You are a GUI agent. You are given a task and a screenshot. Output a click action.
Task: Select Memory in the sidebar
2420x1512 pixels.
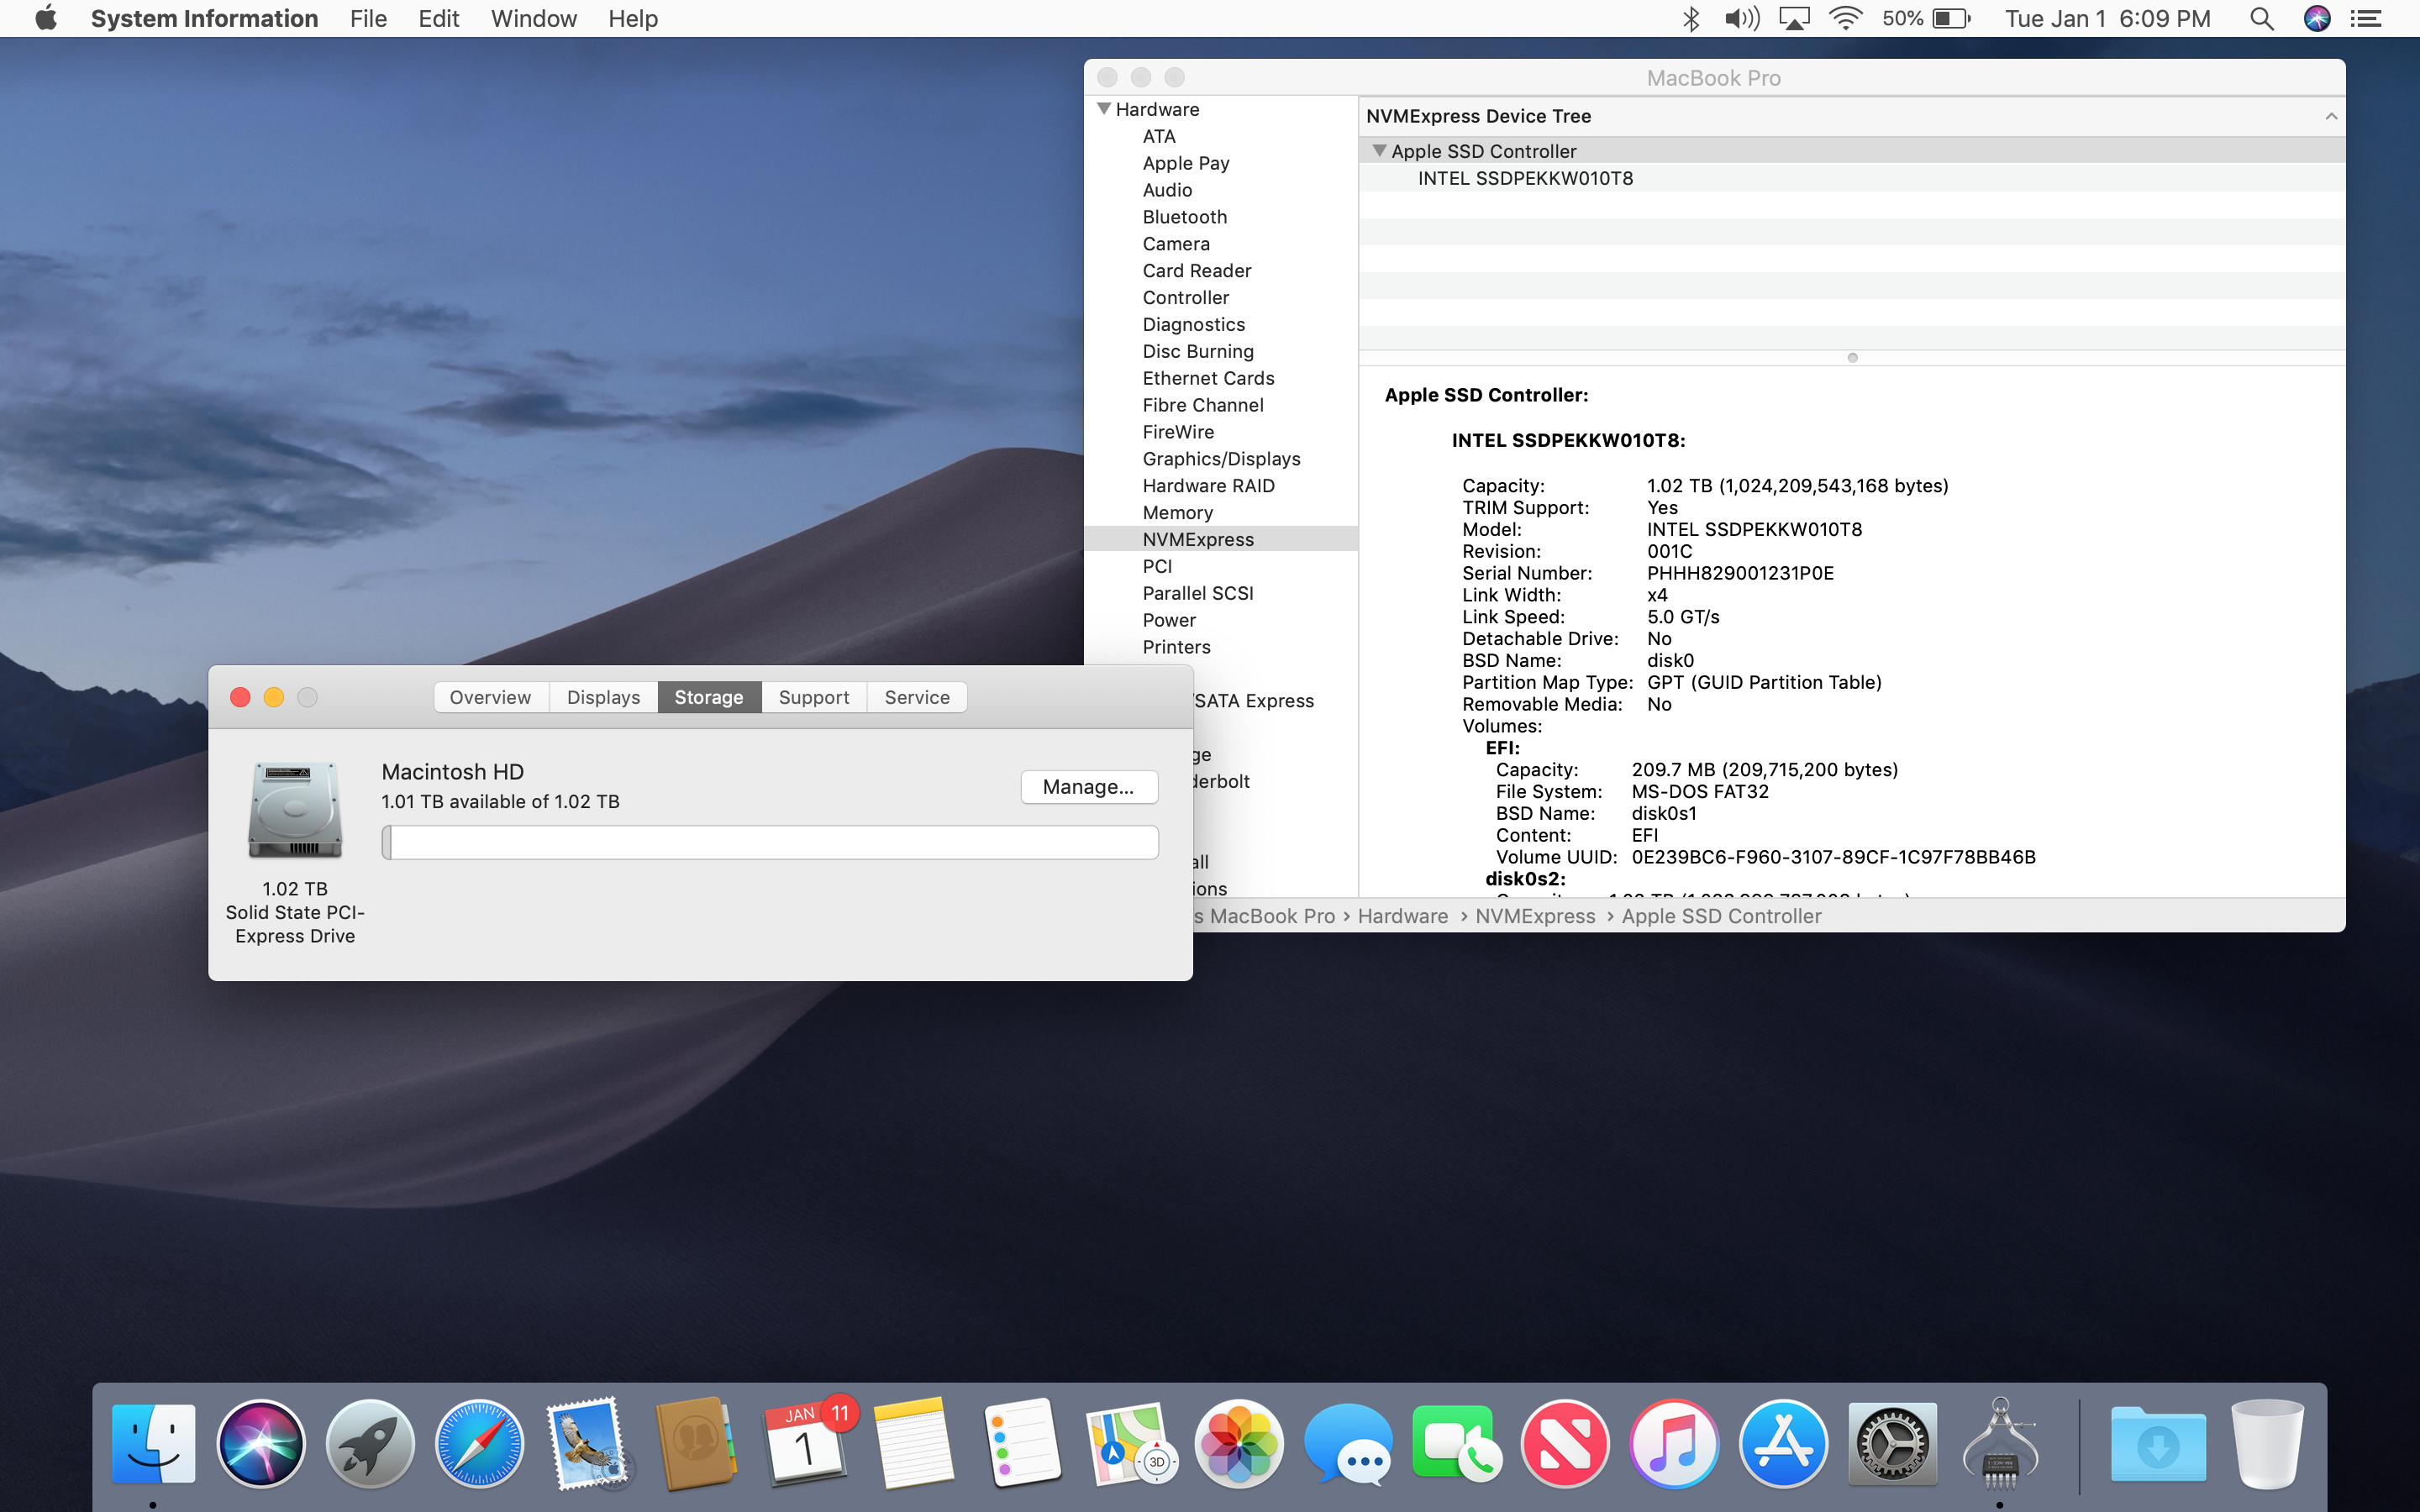[1177, 513]
